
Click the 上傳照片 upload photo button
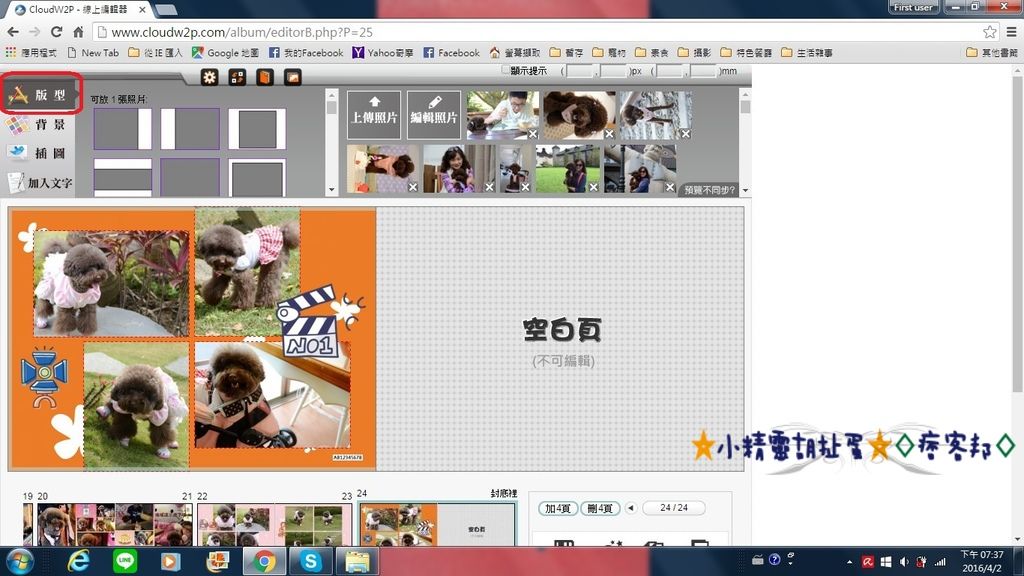[x=374, y=115]
